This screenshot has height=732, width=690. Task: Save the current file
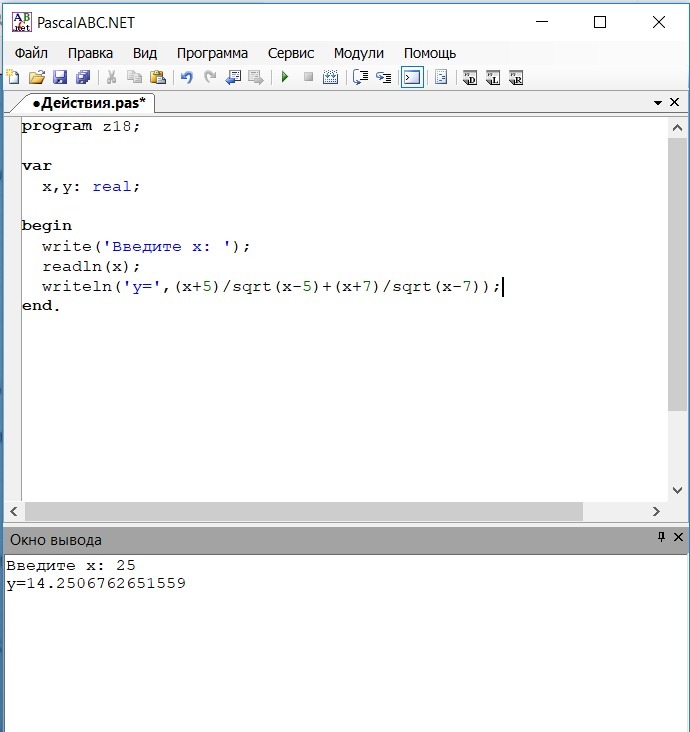pyautogui.click(x=60, y=77)
